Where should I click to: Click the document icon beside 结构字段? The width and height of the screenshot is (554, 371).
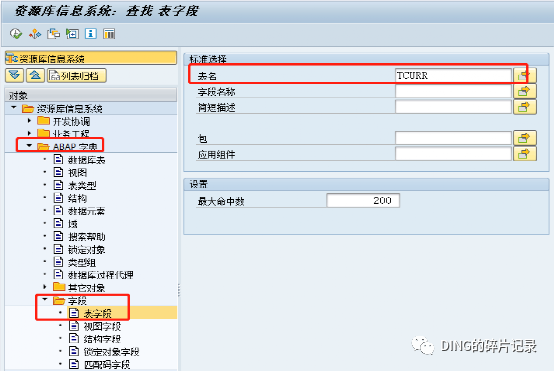click(74, 338)
